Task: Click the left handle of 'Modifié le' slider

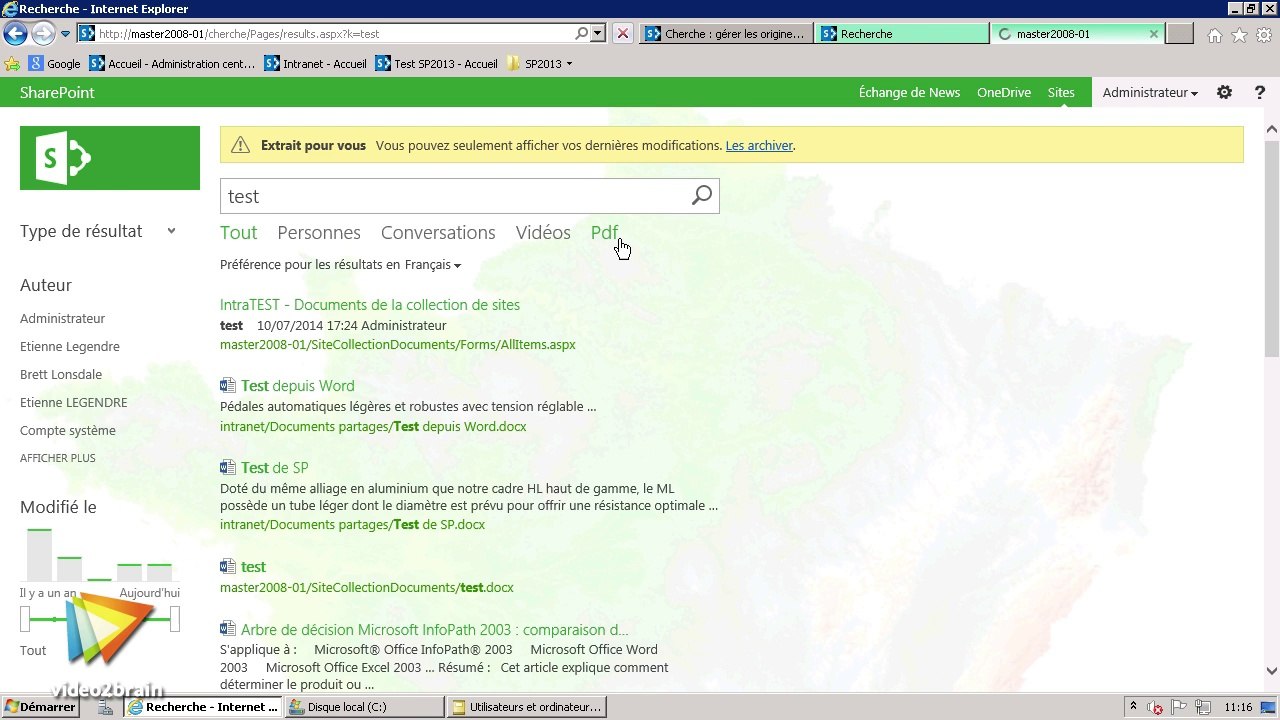Action: pos(25,620)
